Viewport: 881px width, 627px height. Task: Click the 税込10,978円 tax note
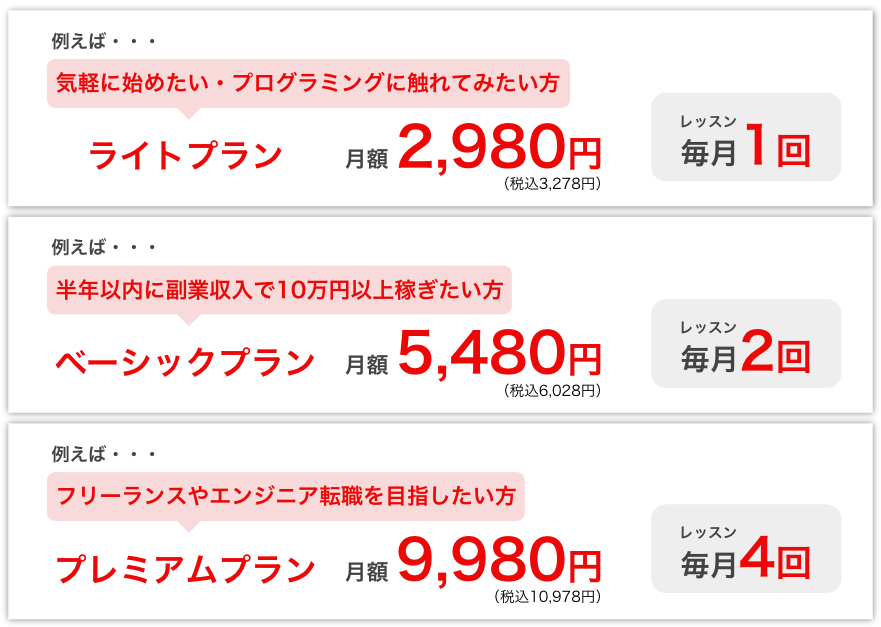[548, 596]
